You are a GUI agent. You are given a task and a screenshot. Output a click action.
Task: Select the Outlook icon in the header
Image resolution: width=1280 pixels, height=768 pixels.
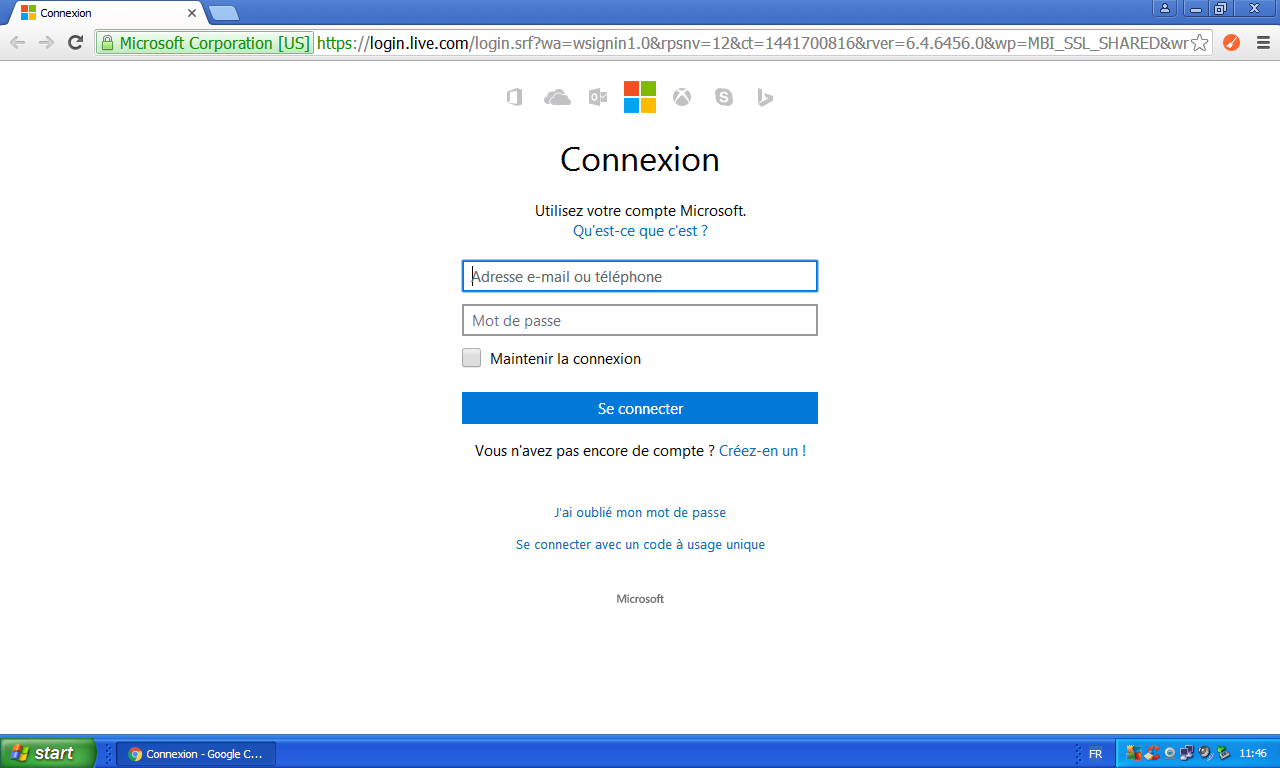tap(598, 97)
